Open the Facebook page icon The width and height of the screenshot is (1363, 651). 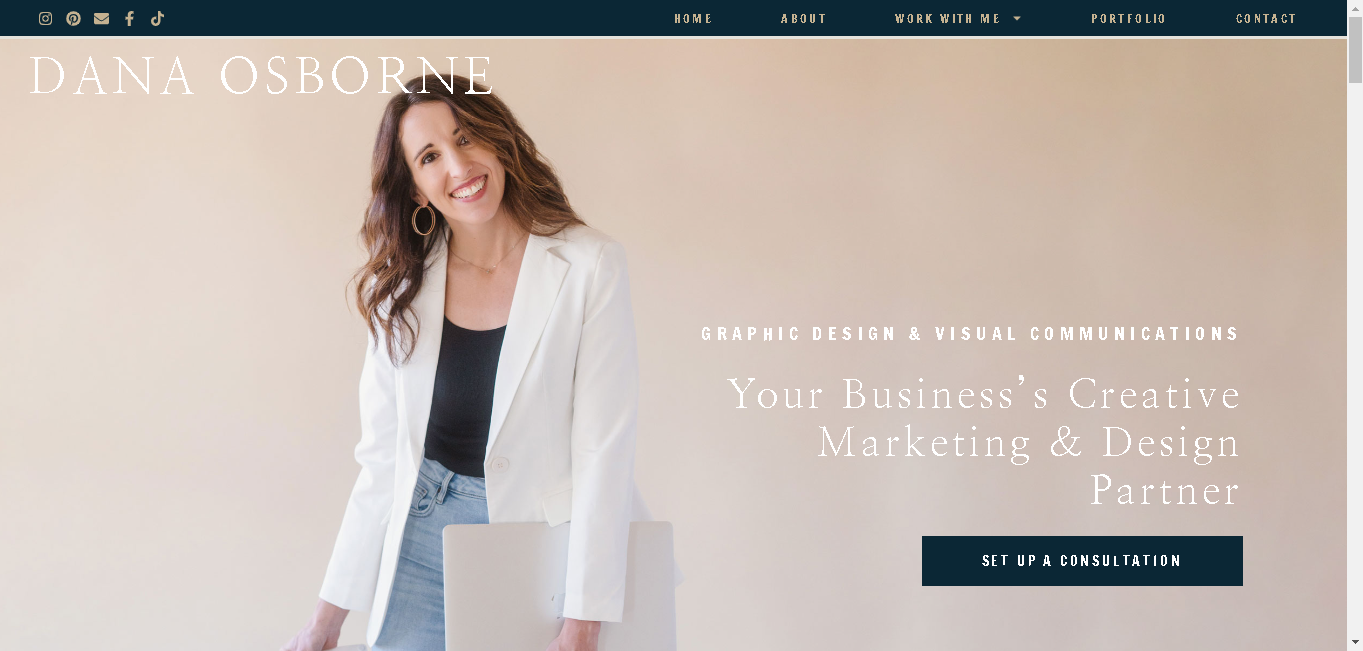coord(129,18)
